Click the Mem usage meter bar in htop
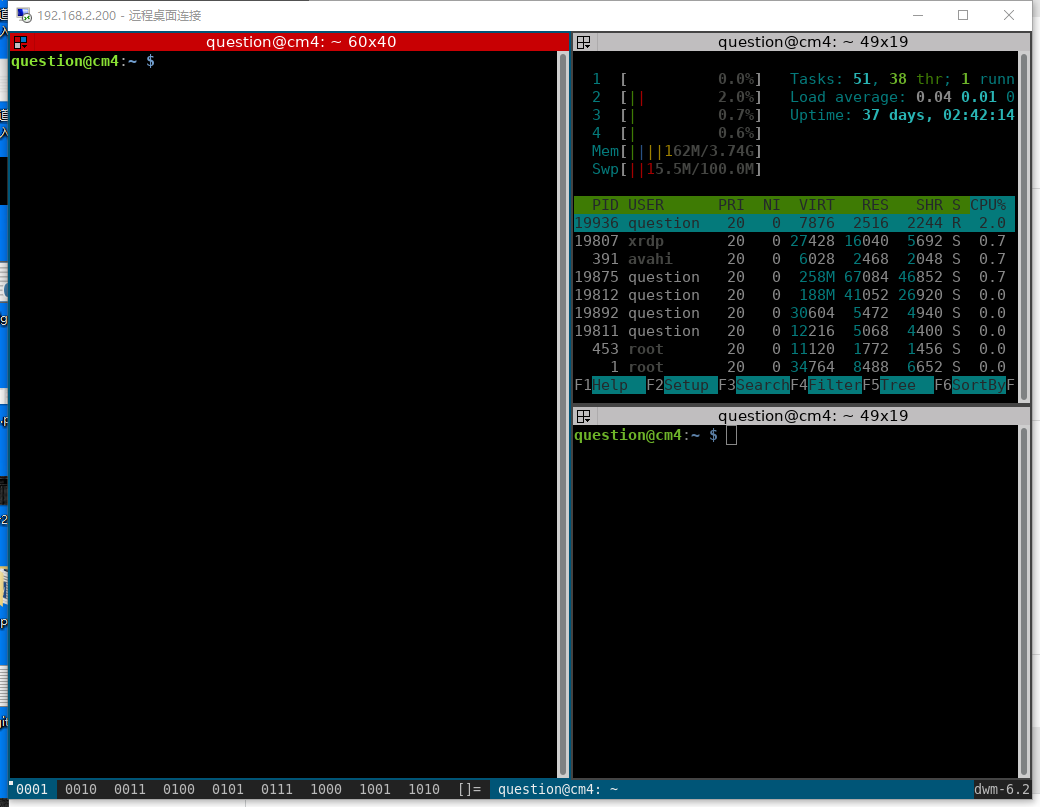 tap(690, 151)
